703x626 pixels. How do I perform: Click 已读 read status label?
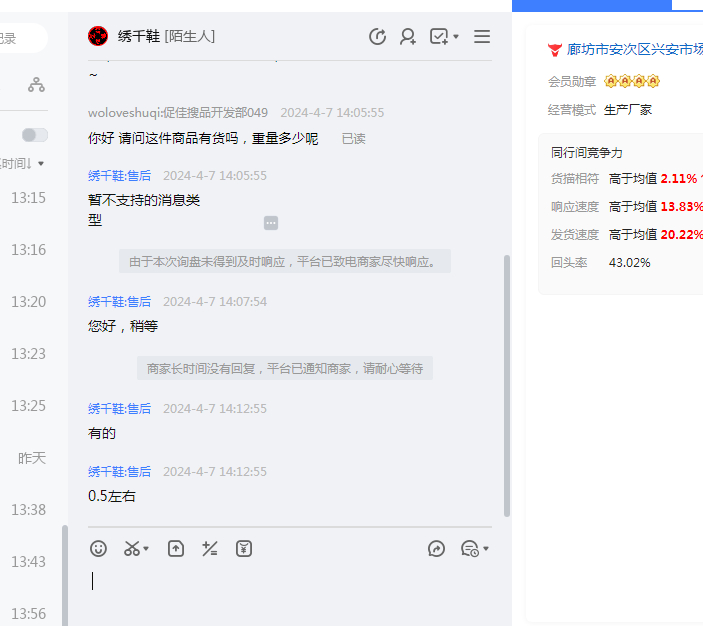pos(353,139)
